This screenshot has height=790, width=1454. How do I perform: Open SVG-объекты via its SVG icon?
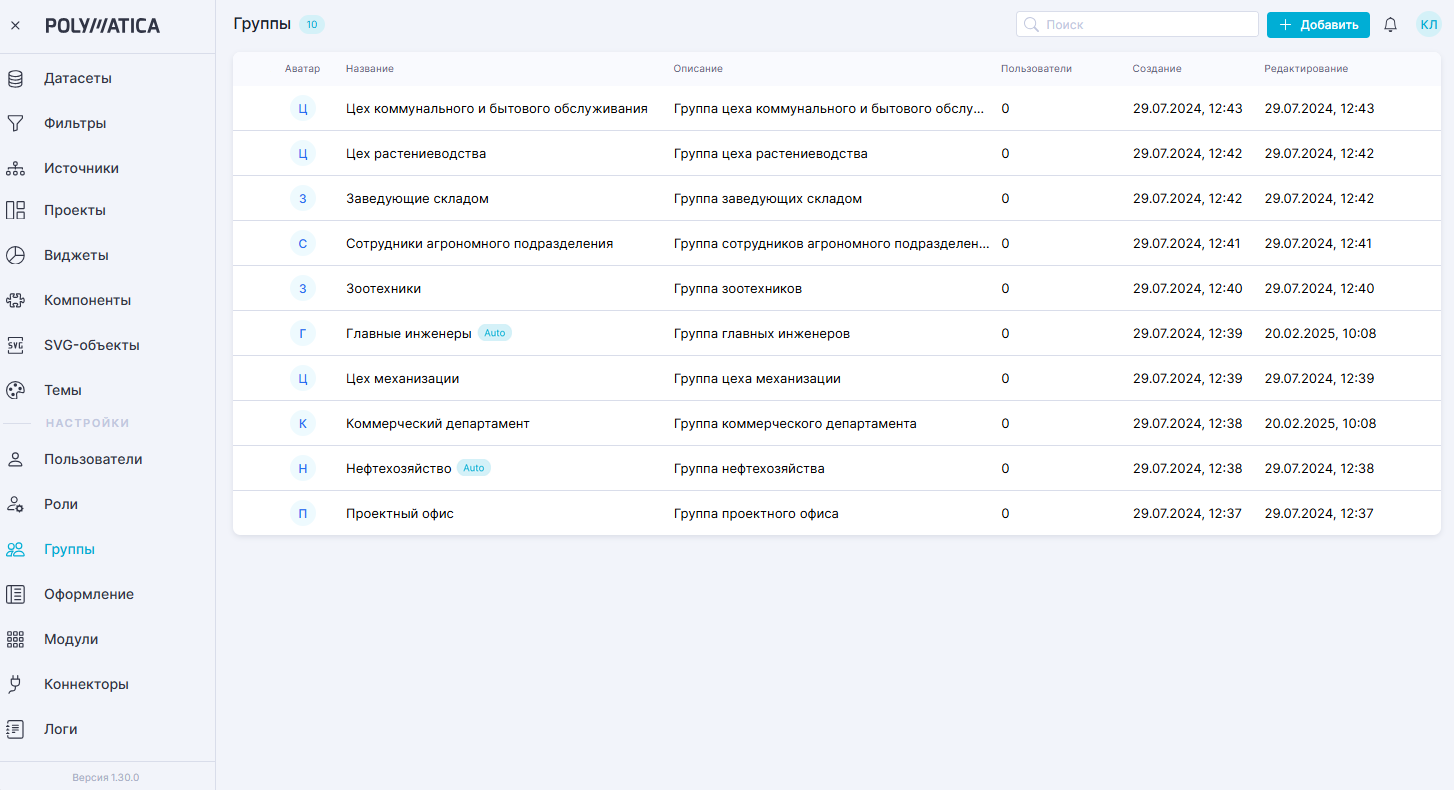click(15, 345)
